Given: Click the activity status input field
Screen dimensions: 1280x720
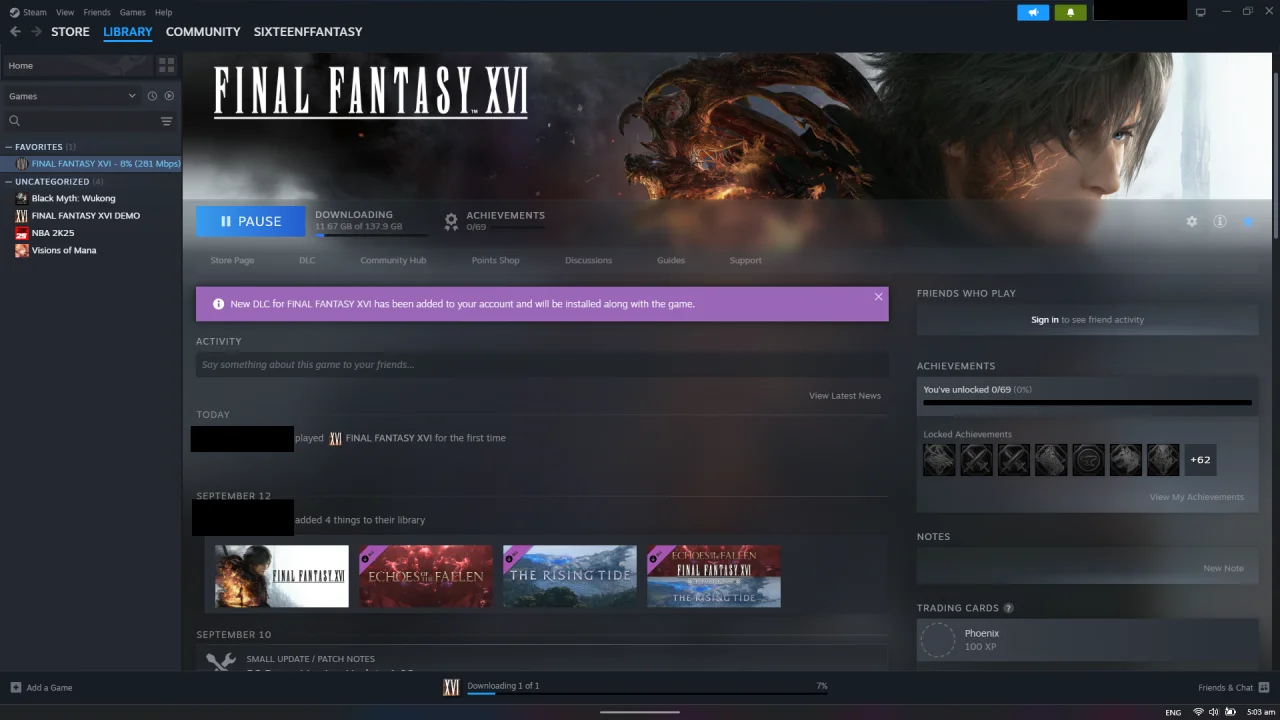Looking at the screenshot, I should [x=542, y=365].
